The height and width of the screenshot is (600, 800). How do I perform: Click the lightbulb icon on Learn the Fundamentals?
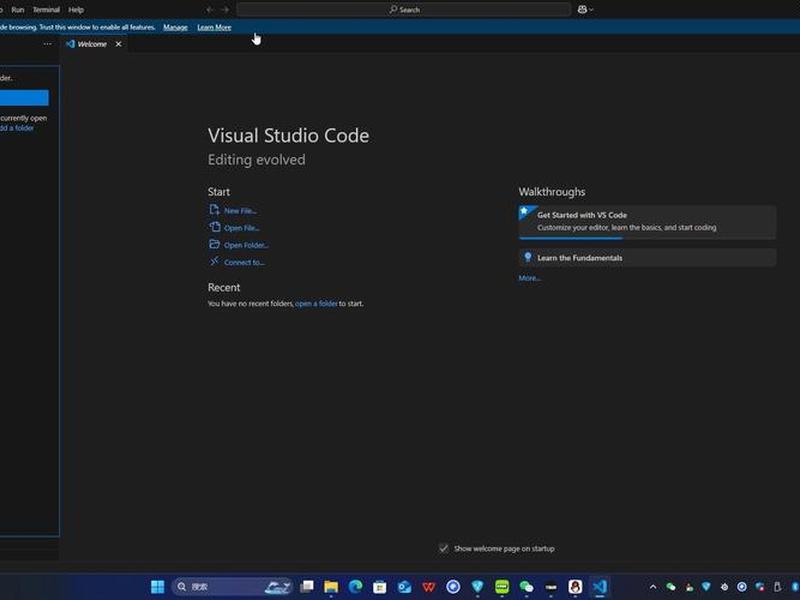[528, 257]
